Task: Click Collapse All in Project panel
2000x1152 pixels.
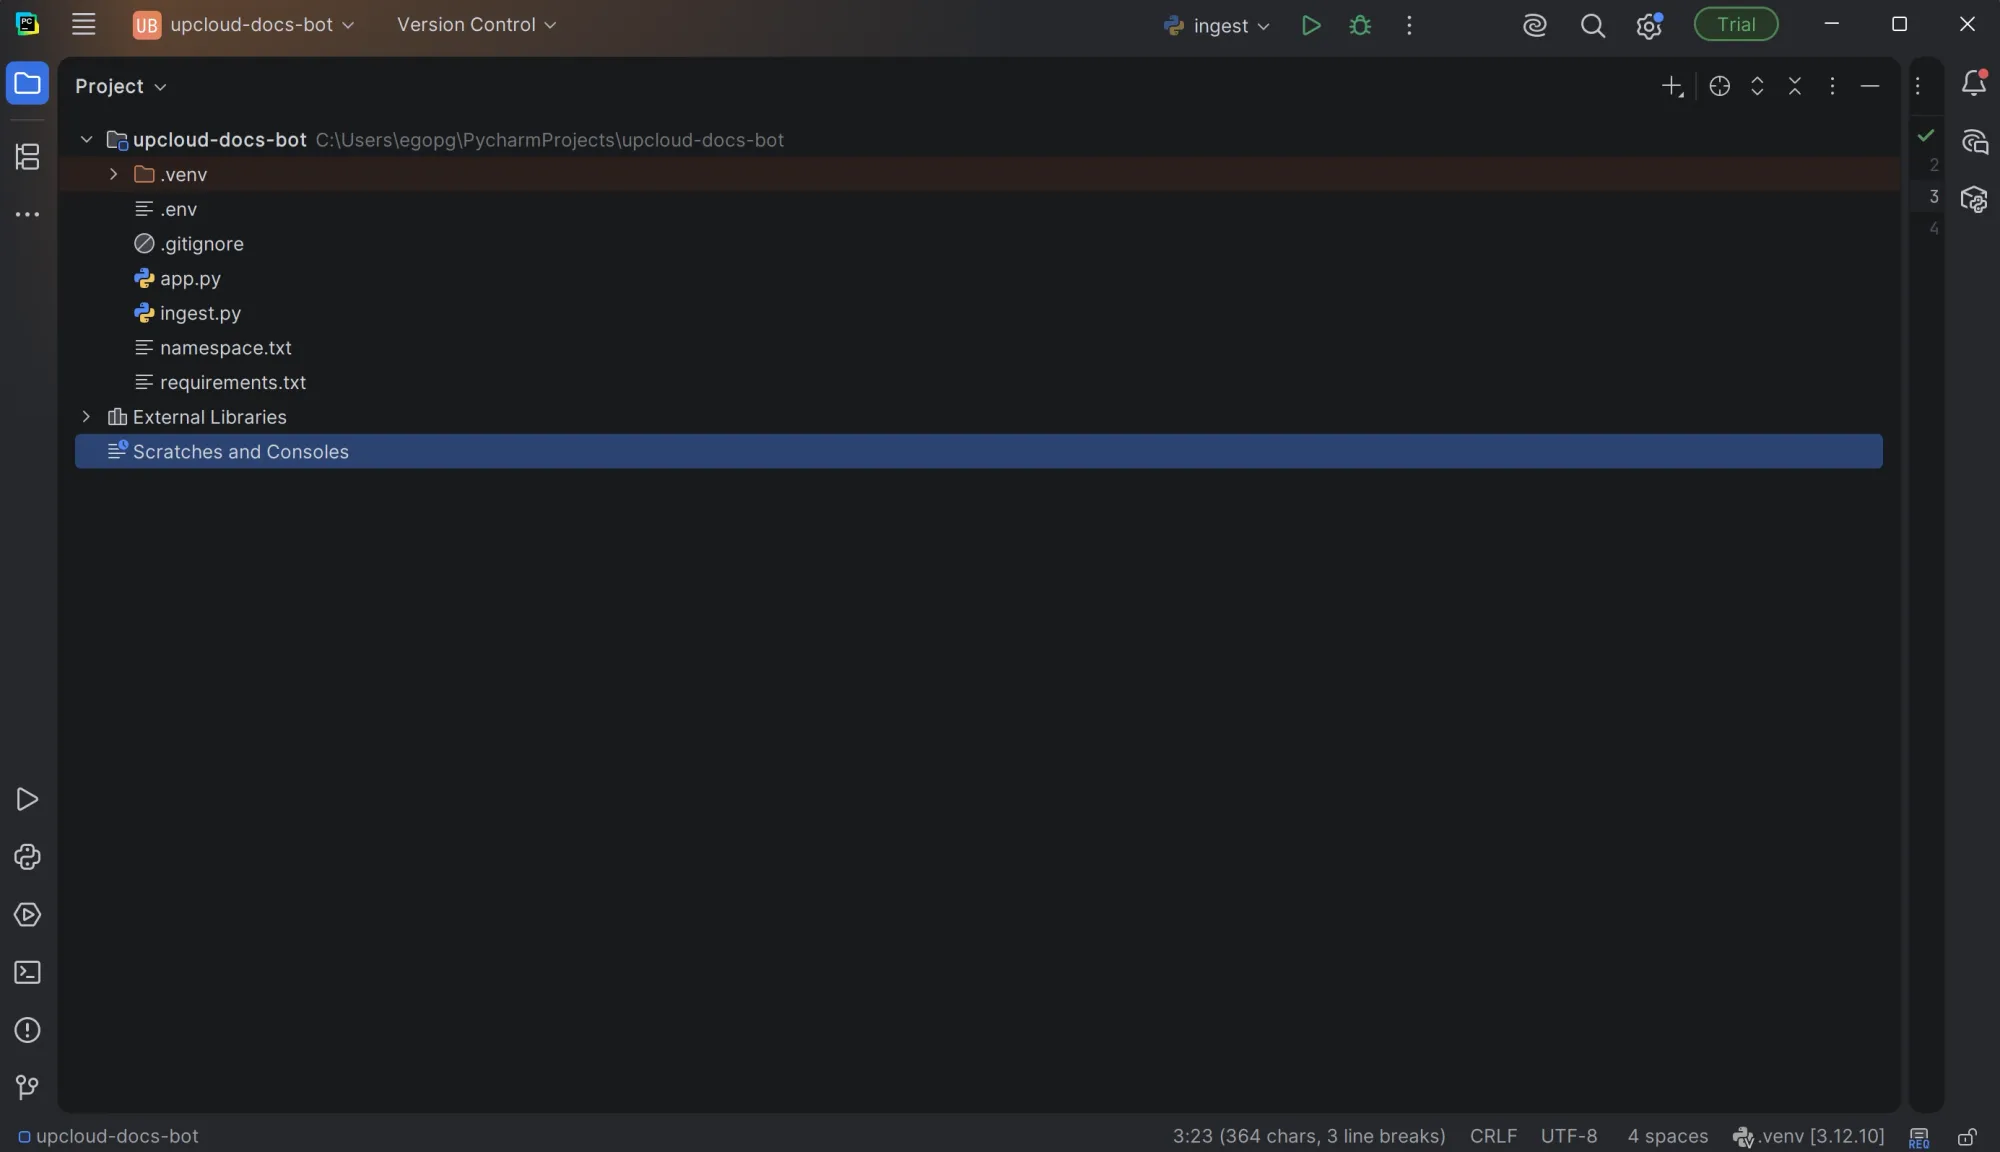Action: coord(1795,86)
